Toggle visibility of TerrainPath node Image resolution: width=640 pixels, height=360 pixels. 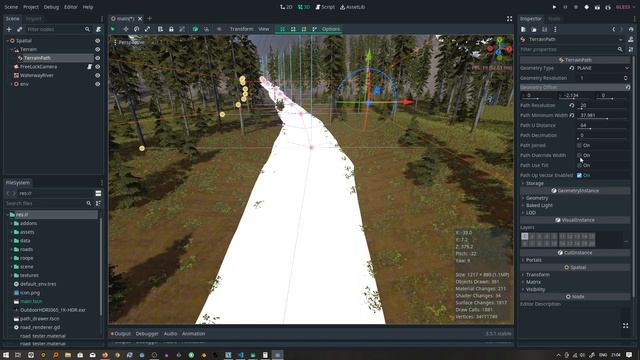point(98,58)
